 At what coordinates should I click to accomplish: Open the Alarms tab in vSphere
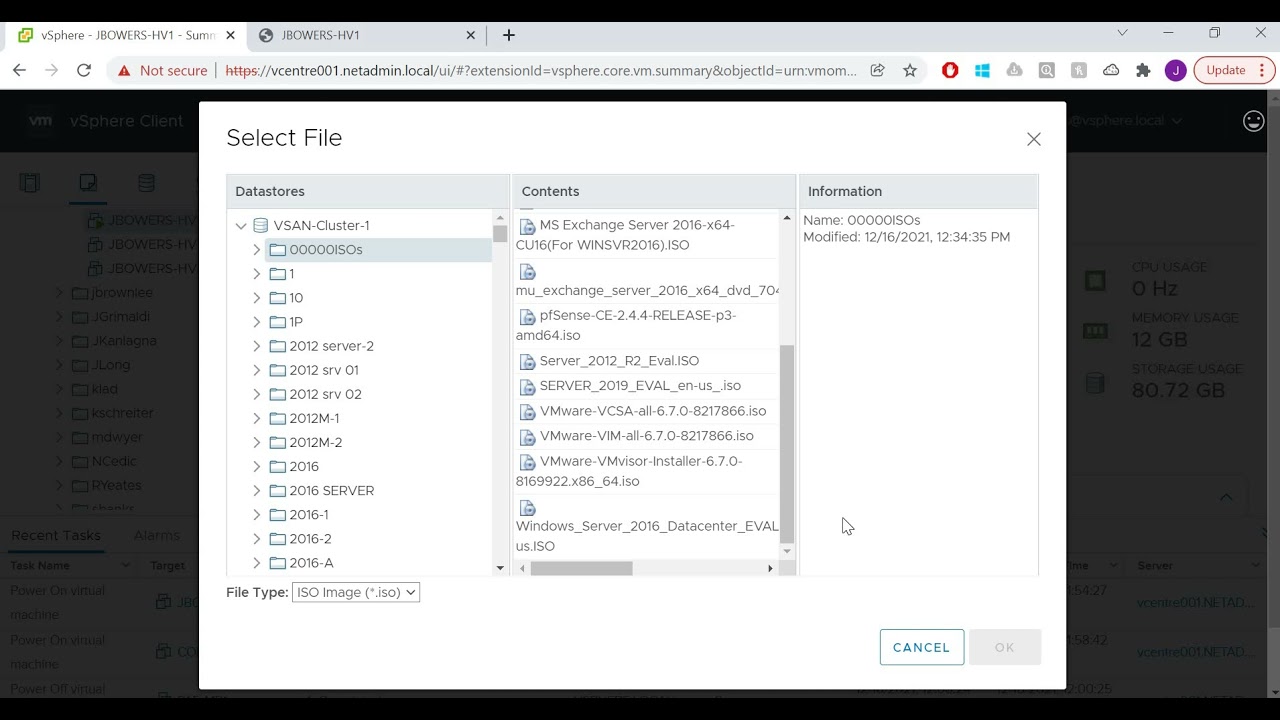157,535
